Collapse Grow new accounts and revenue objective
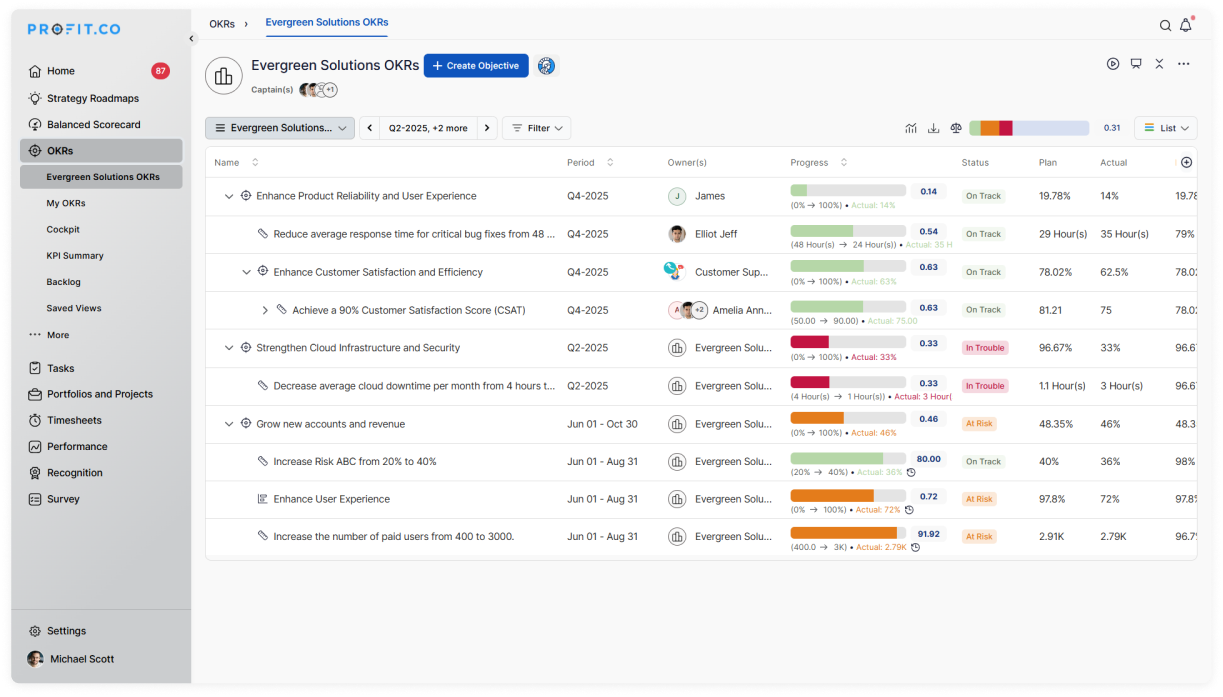This screenshot has width=1223, height=697. [x=229, y=424]
